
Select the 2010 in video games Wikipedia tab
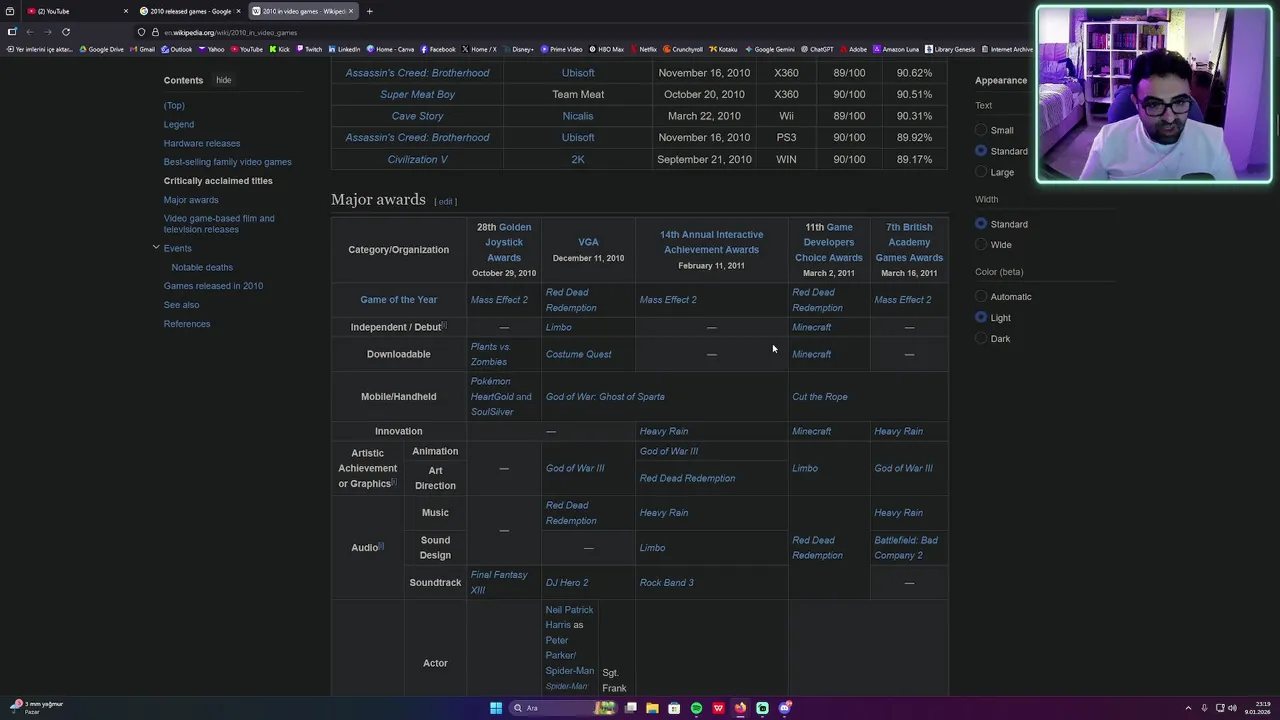302,11
